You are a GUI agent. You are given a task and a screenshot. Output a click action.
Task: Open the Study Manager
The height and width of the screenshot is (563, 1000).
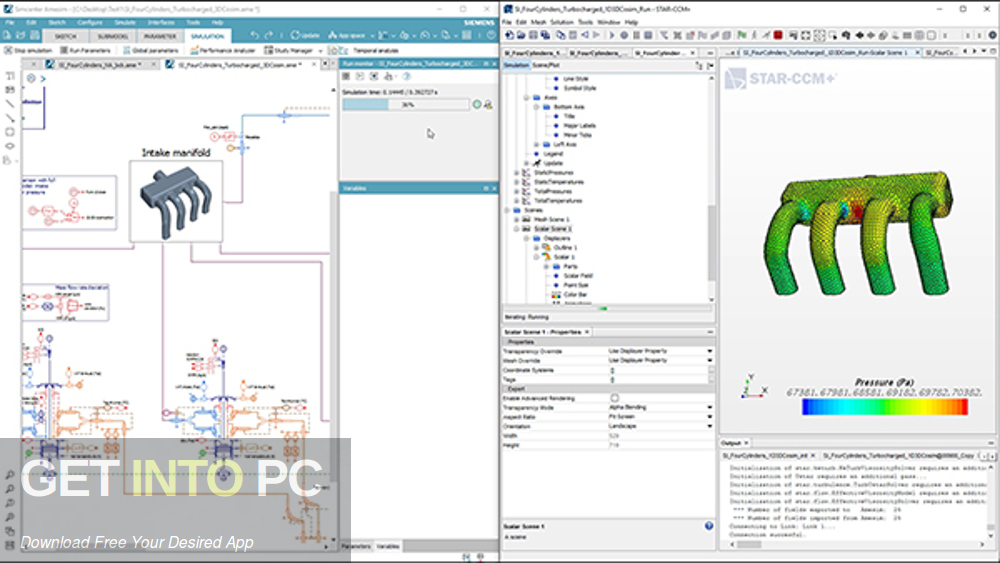click(289, 50)
